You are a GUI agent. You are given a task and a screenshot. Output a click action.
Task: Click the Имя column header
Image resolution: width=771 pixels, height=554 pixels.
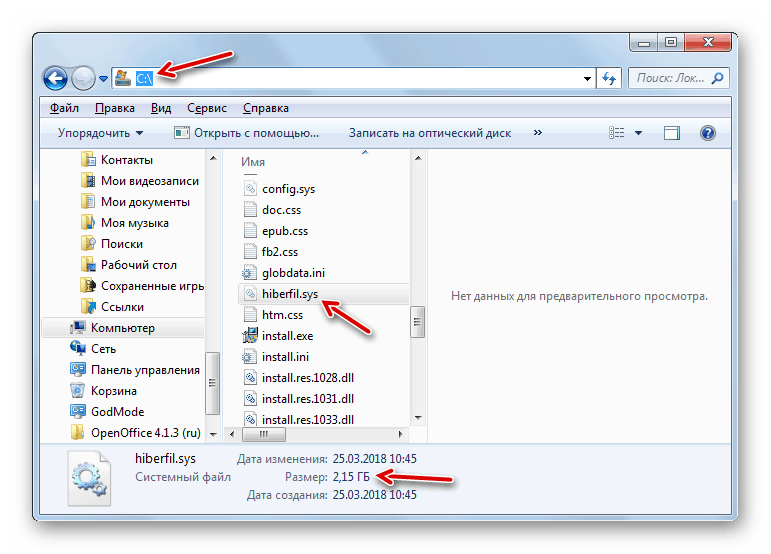pos(253,162)
